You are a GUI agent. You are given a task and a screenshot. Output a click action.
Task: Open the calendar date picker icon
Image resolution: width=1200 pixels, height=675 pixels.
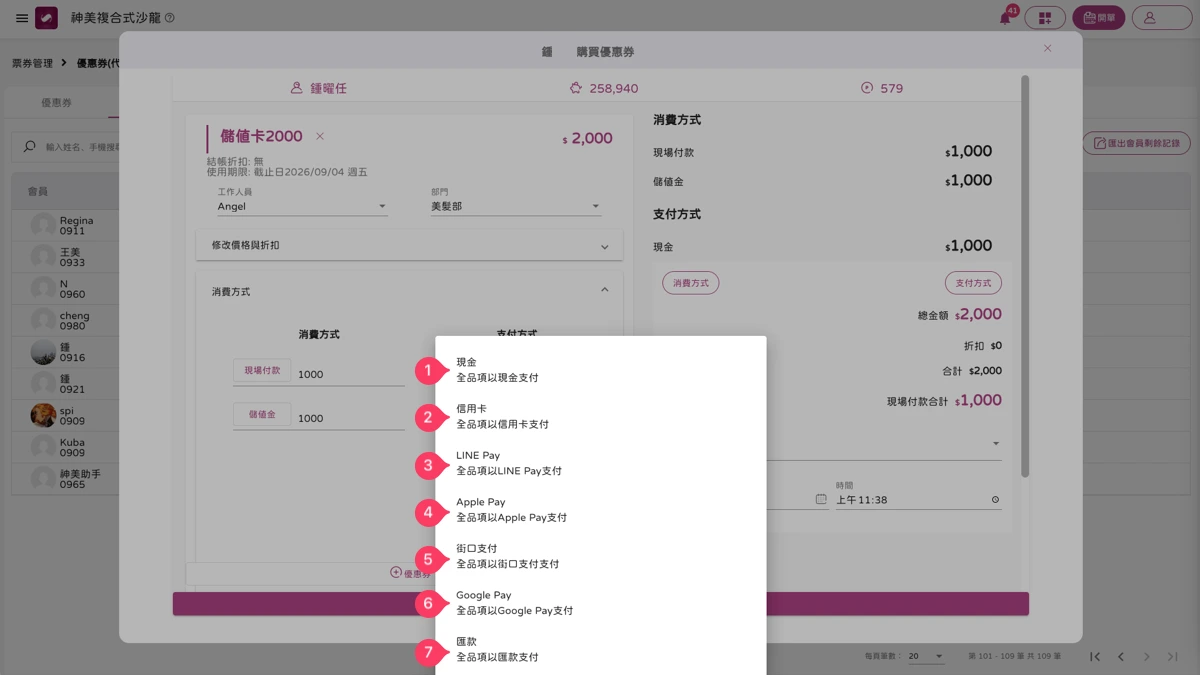(821, 499)
